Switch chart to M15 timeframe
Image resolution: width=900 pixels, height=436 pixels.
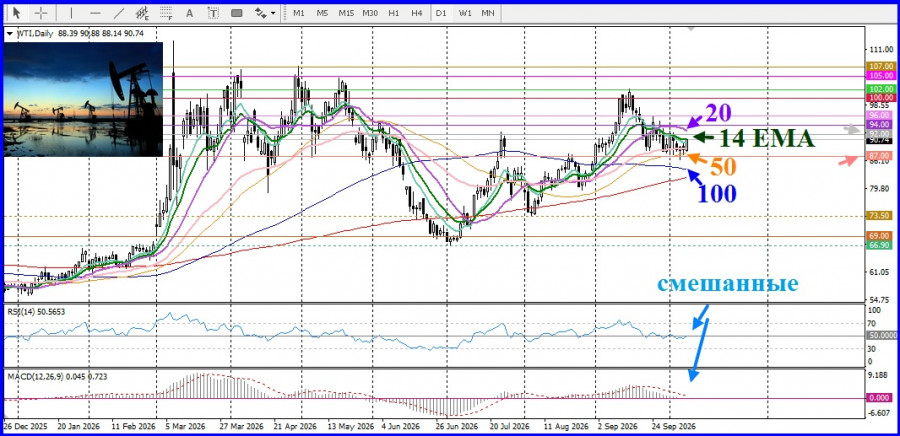346,13
